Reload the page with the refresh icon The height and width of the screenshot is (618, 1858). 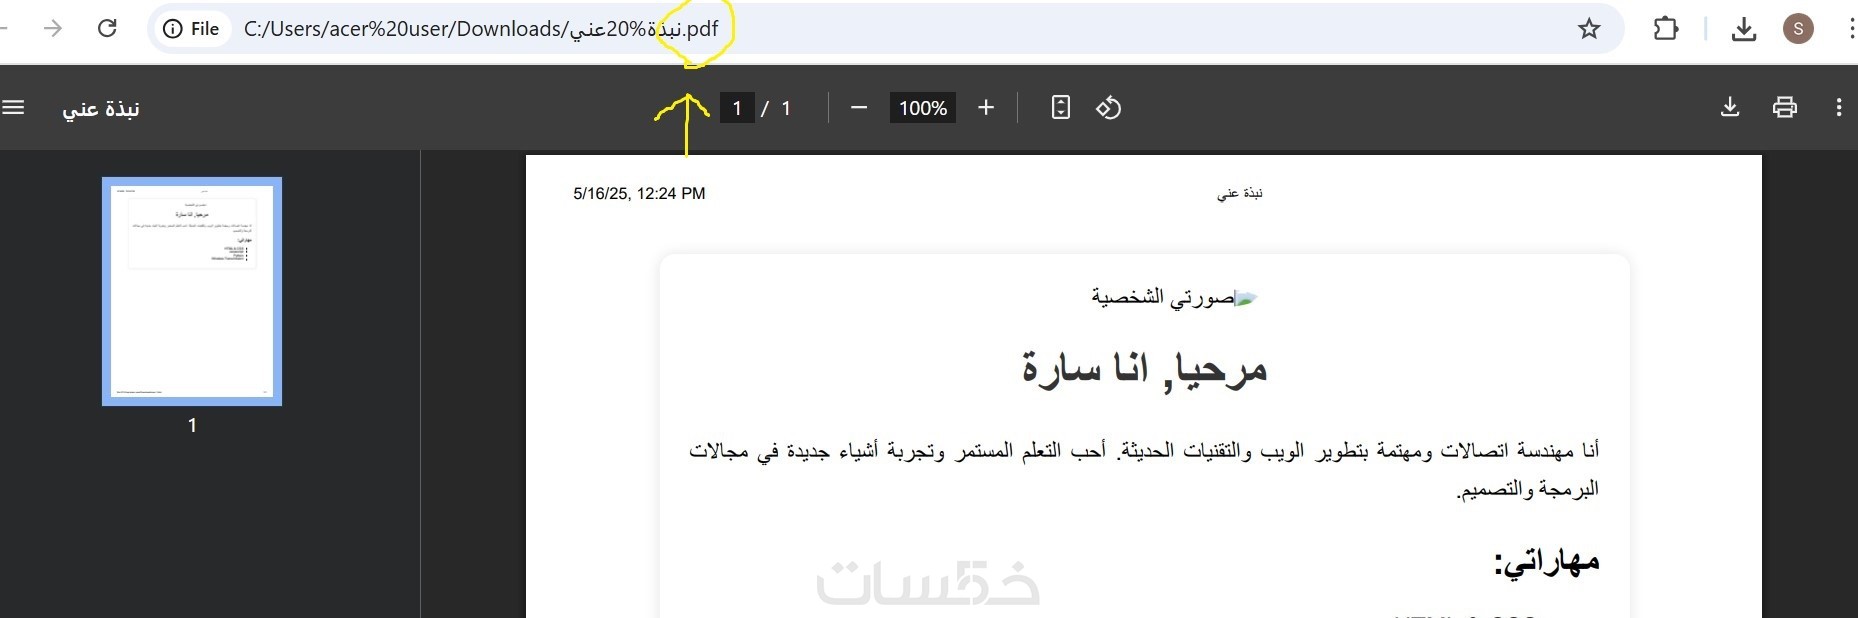pyautogui.click(x=107, y=28)
